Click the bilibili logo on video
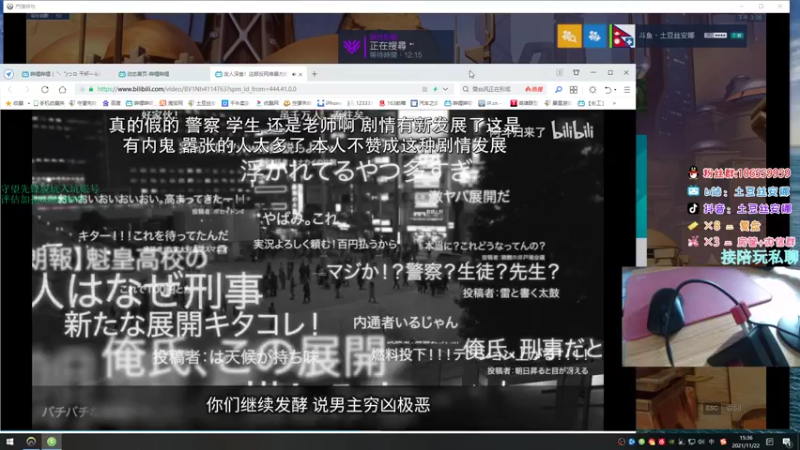 (572, 131)
